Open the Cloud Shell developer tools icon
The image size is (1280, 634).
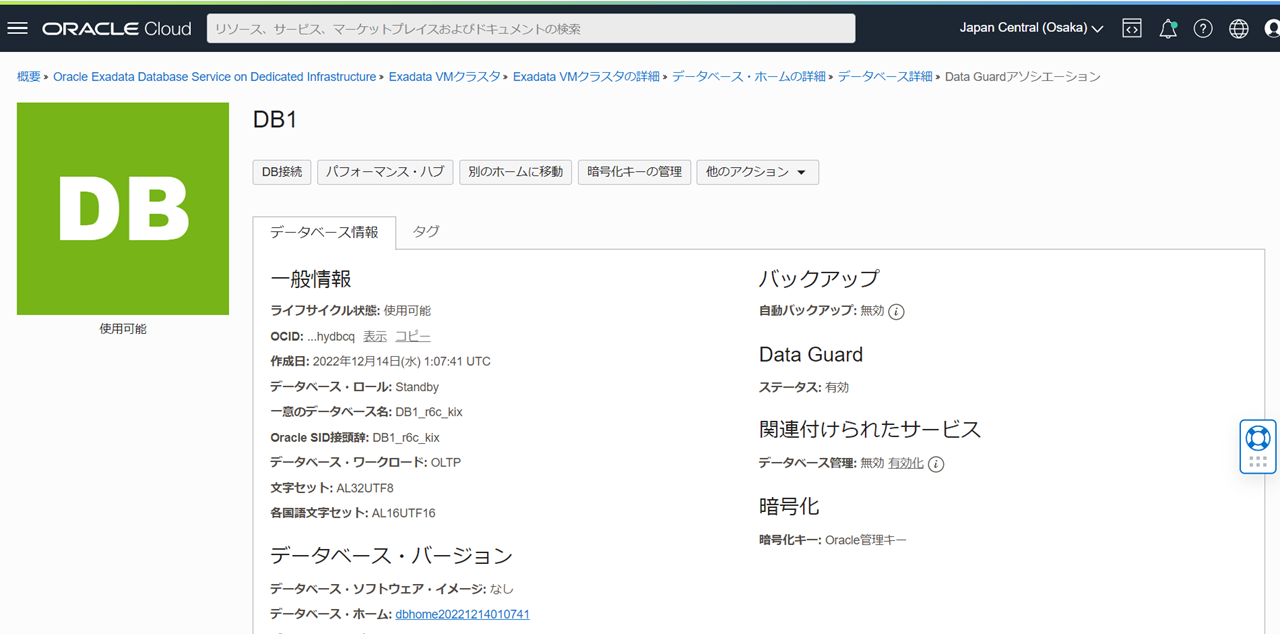pos(1131,28)
